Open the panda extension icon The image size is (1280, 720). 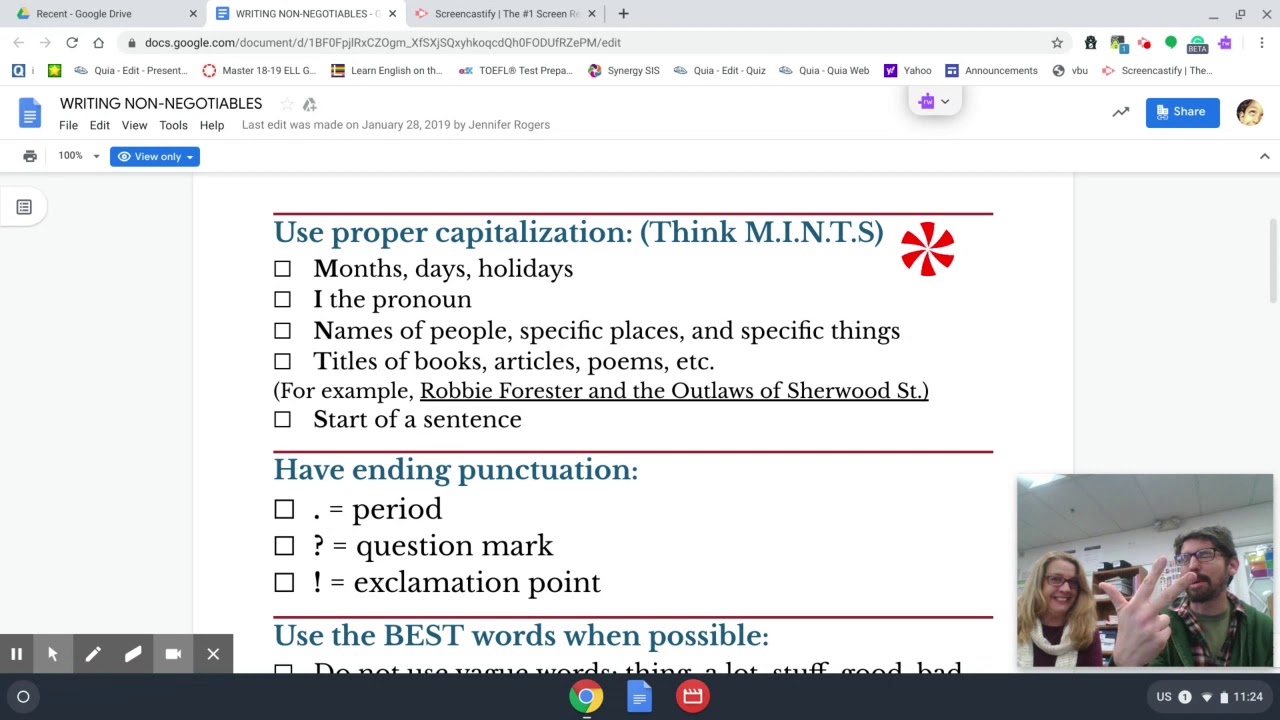[1091, 43]
